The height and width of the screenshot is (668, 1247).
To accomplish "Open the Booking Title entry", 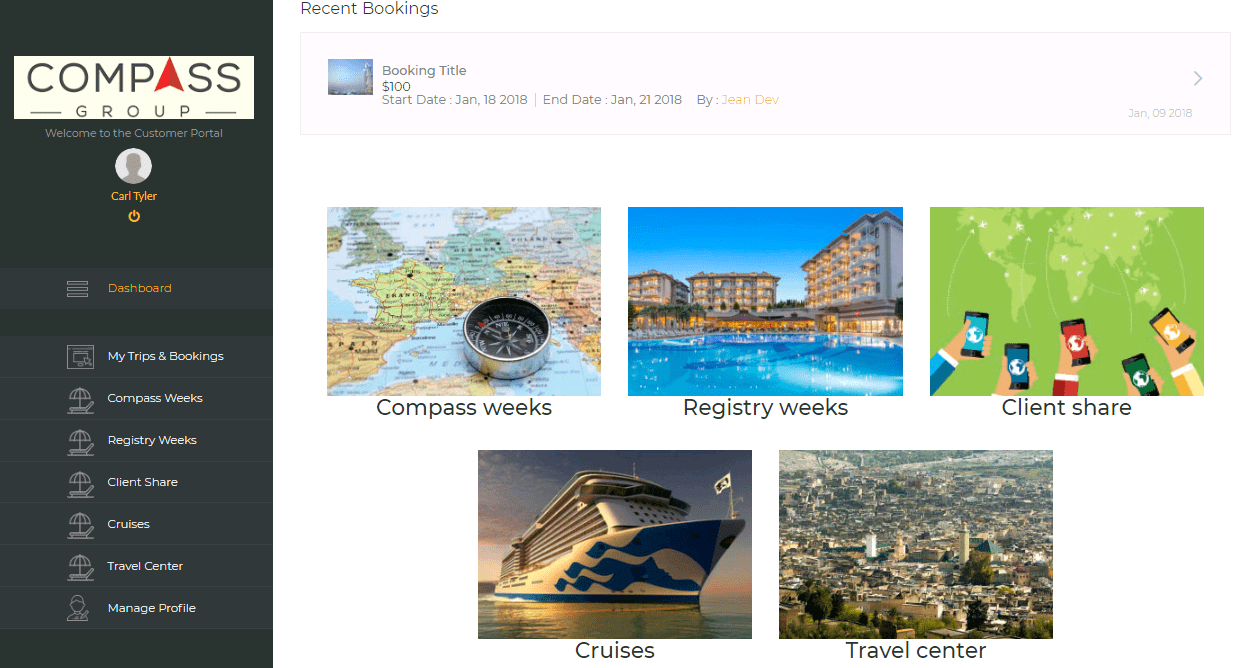I will [424, 70].
